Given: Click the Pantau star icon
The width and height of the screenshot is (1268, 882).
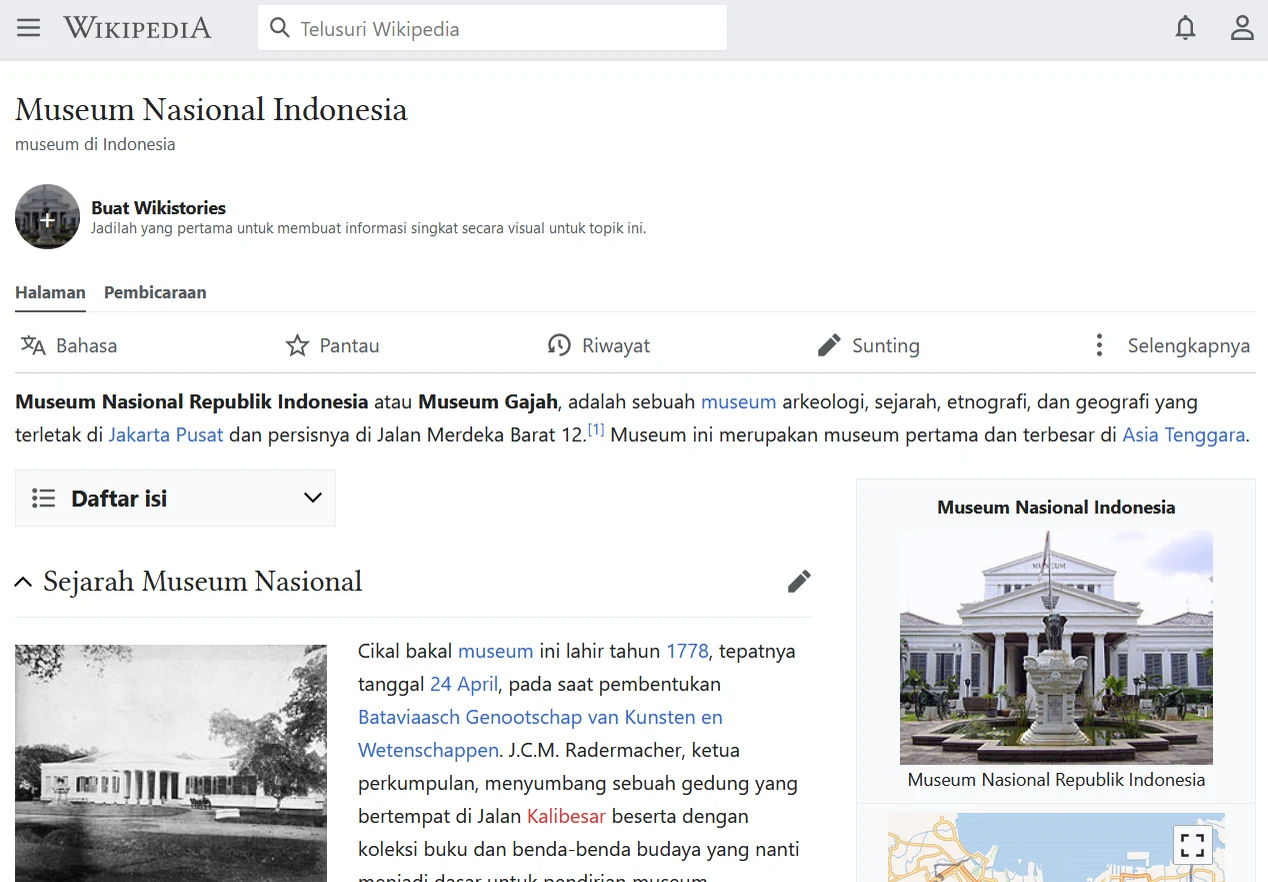Looking at the screenshot, I should [297, 346].
